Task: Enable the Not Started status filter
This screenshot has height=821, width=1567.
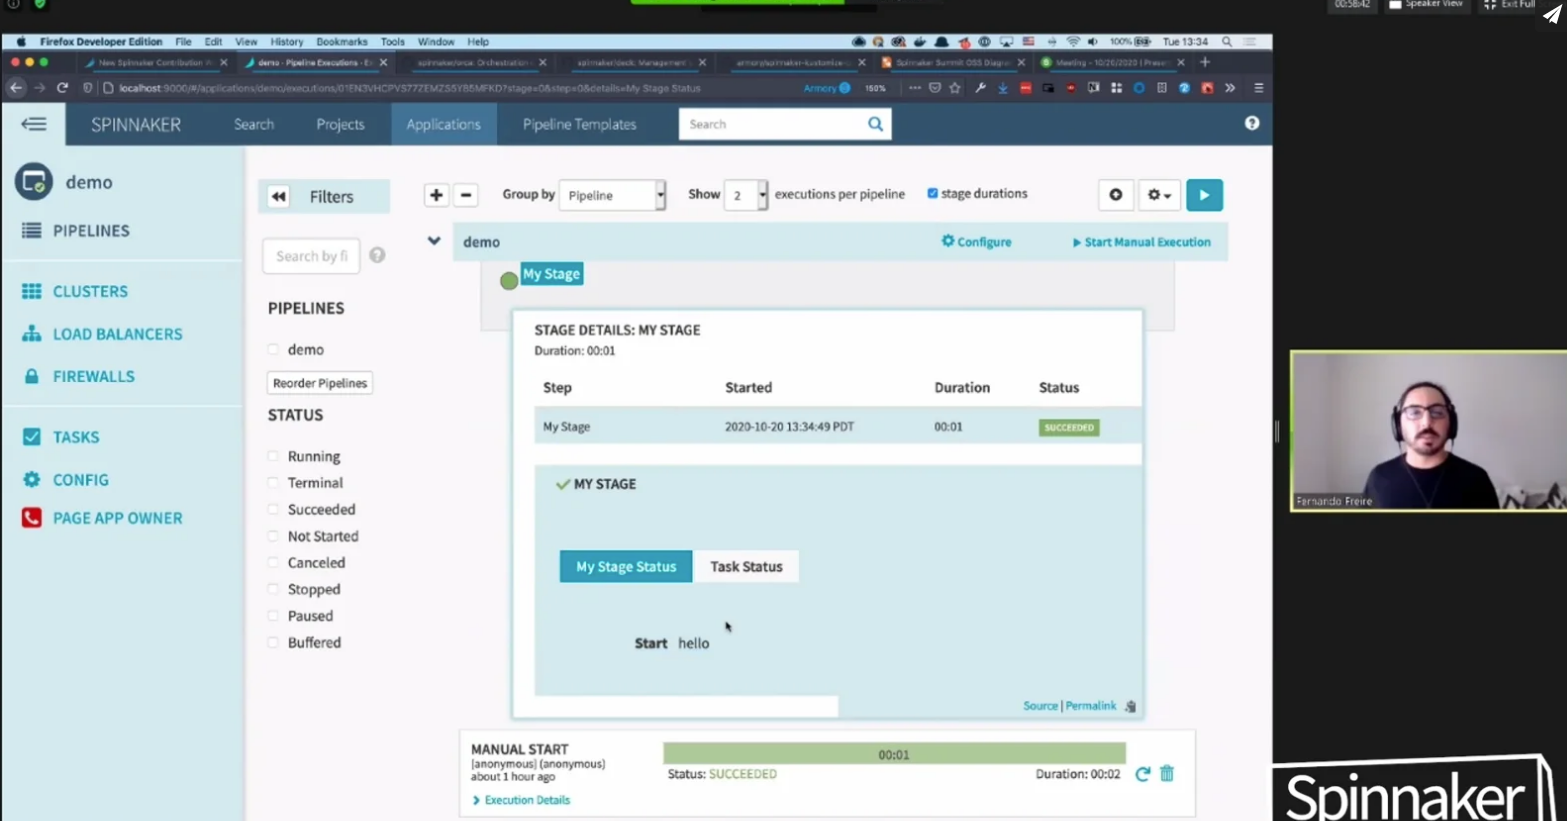Action: (x=273, y=536)
